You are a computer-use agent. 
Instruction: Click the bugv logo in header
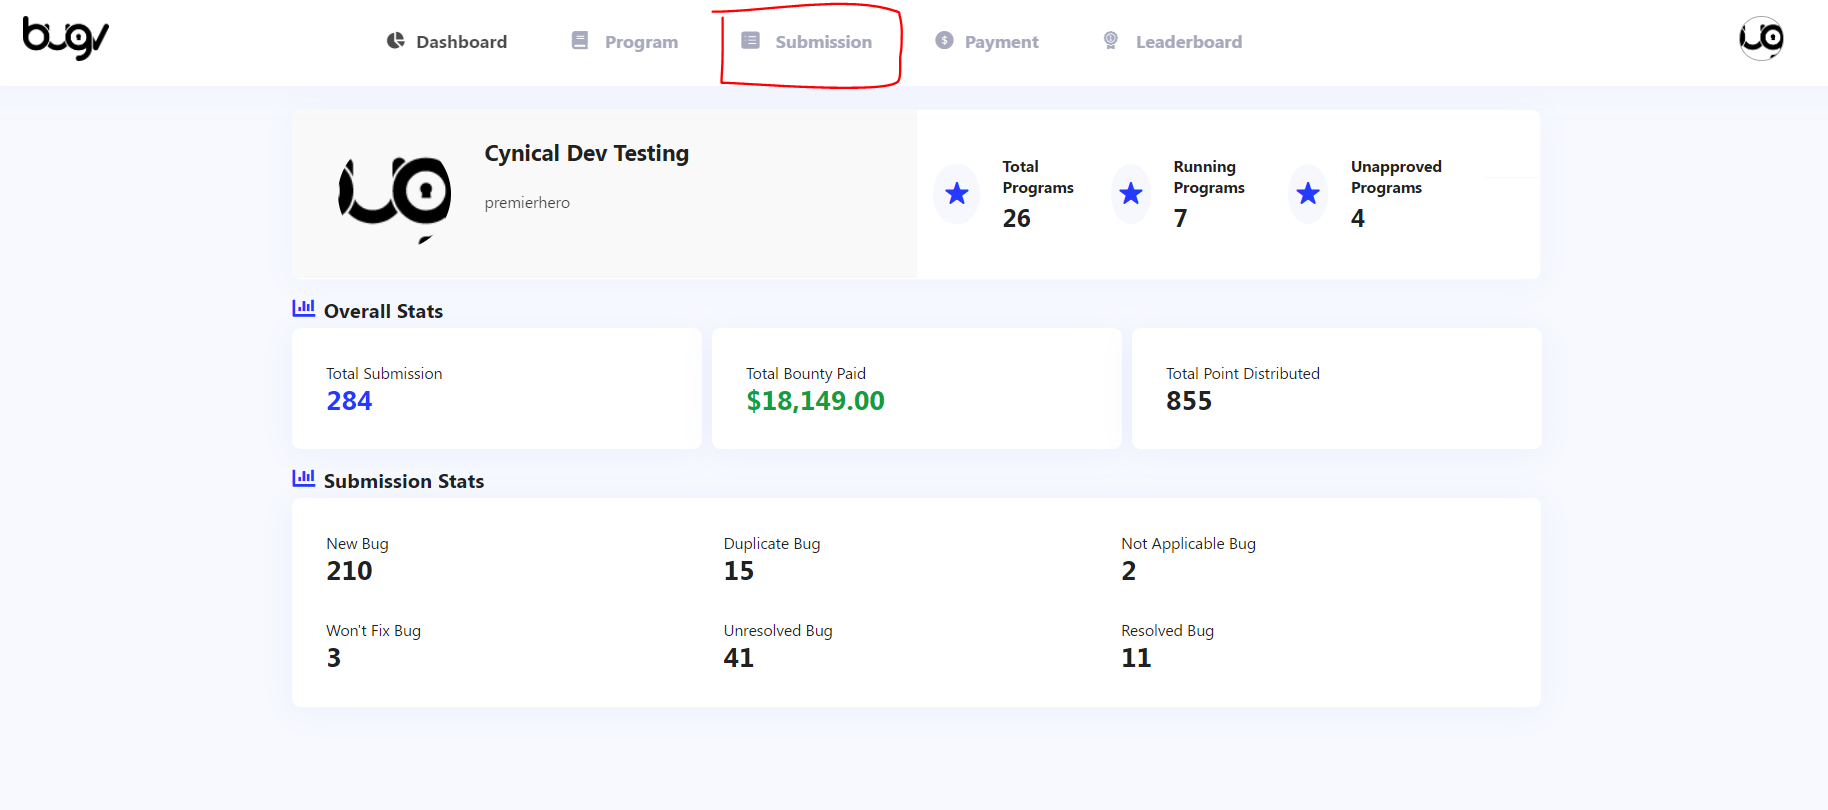pos(66,39)
